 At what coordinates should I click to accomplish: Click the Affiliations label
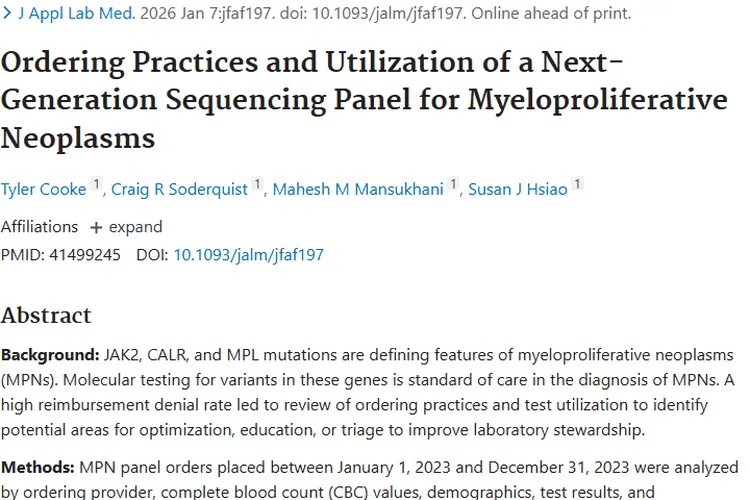pos(39,227)
